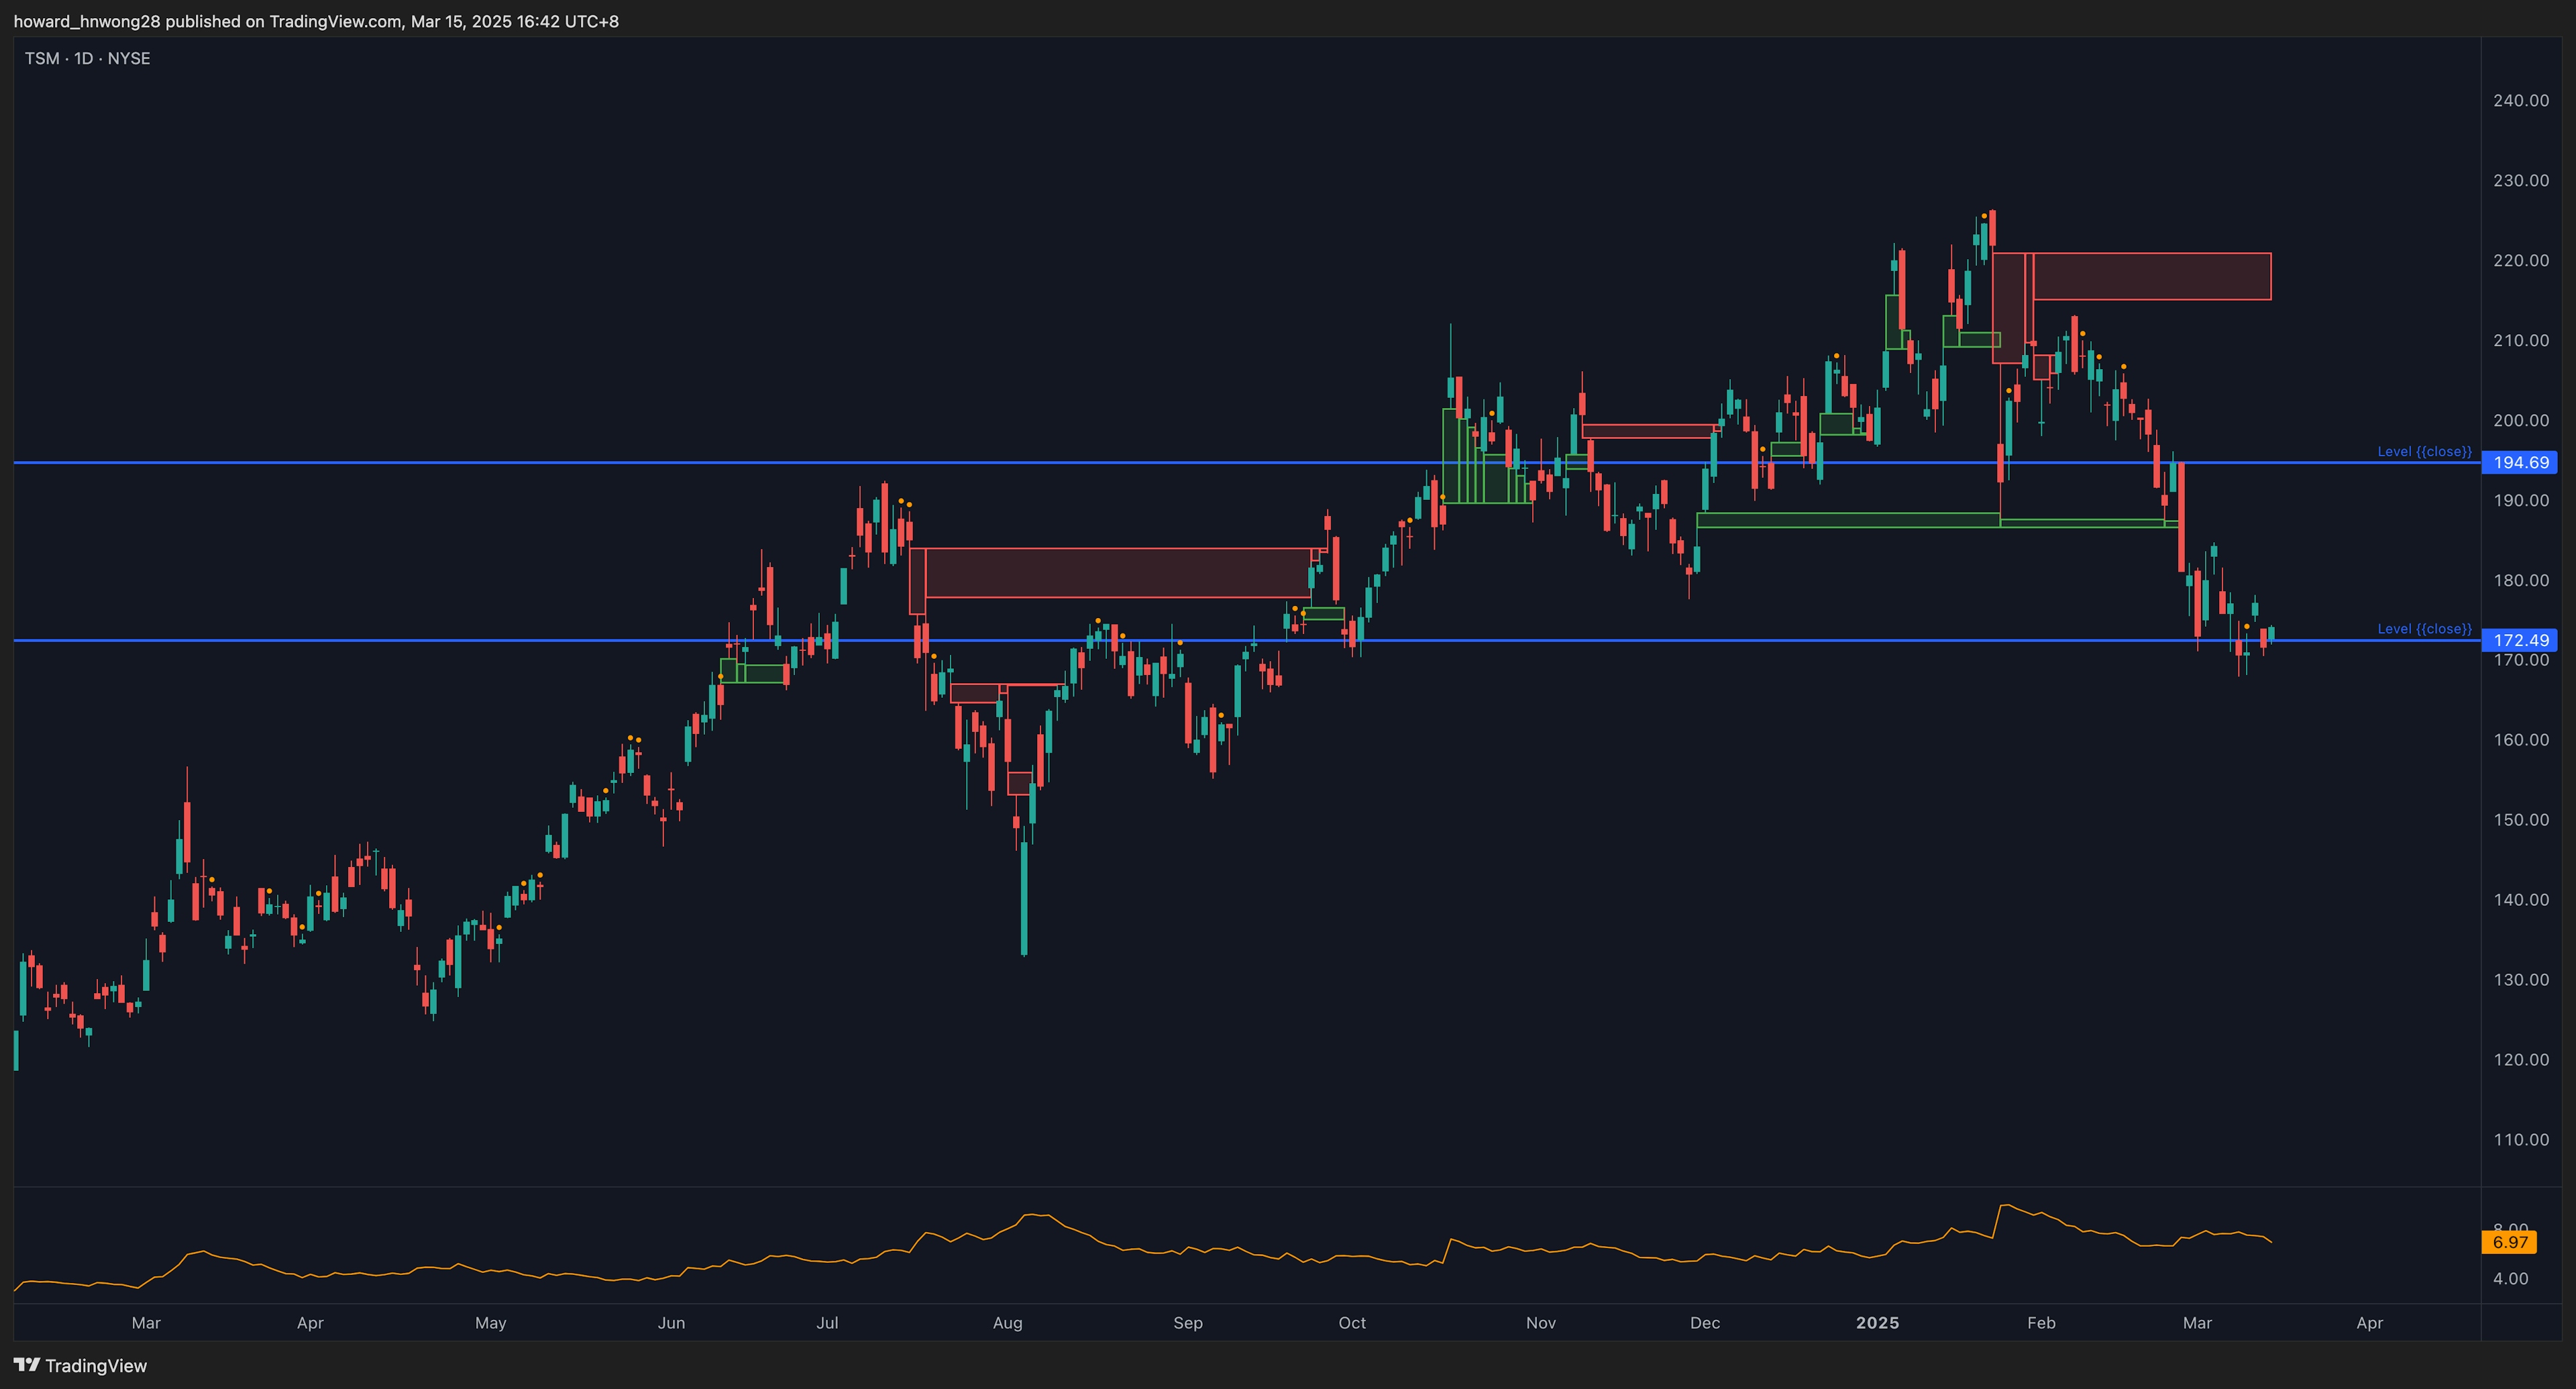Image resolution: width=2576 pixels, height=1389 pixels.
Task: Click the TSM 1D NYSE symbol label
Action: click(87, 59)
